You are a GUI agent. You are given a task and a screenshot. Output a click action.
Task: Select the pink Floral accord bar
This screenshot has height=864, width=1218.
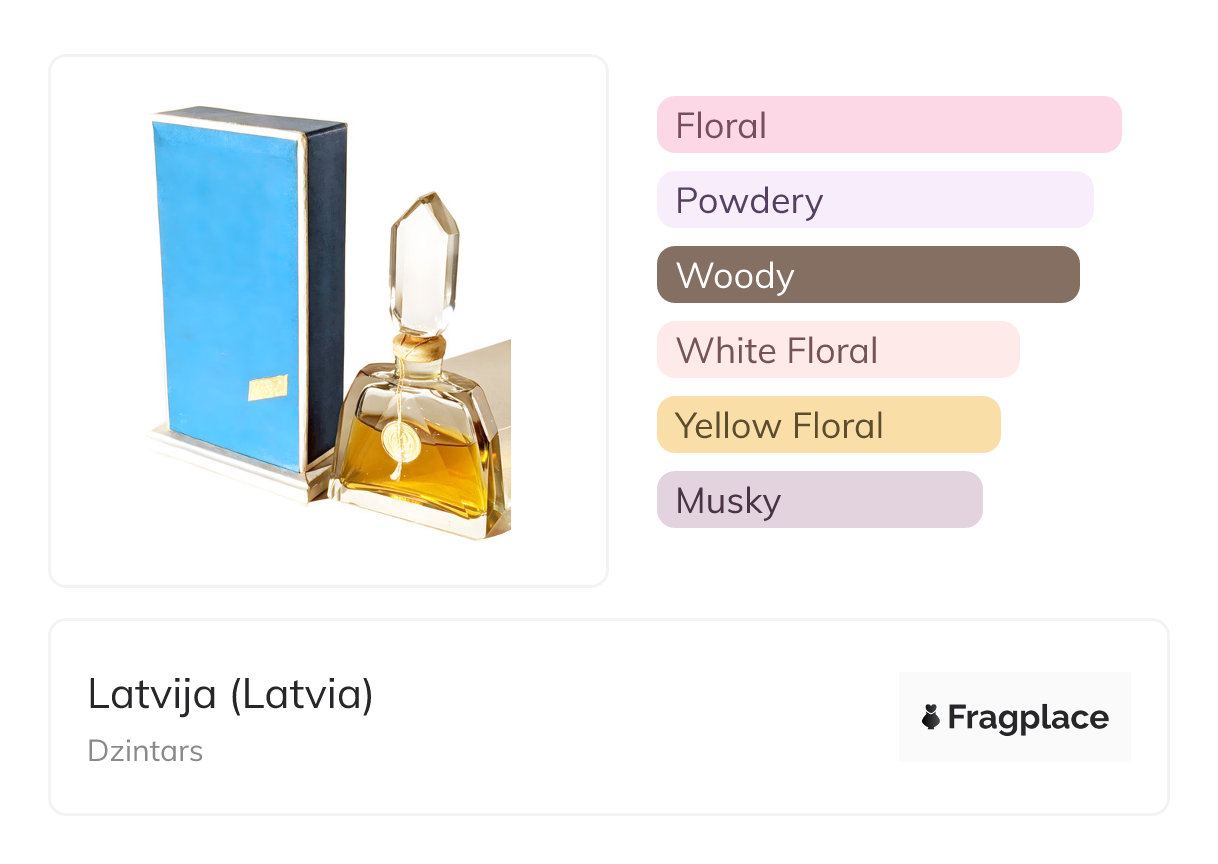click(x=888, y=125)
